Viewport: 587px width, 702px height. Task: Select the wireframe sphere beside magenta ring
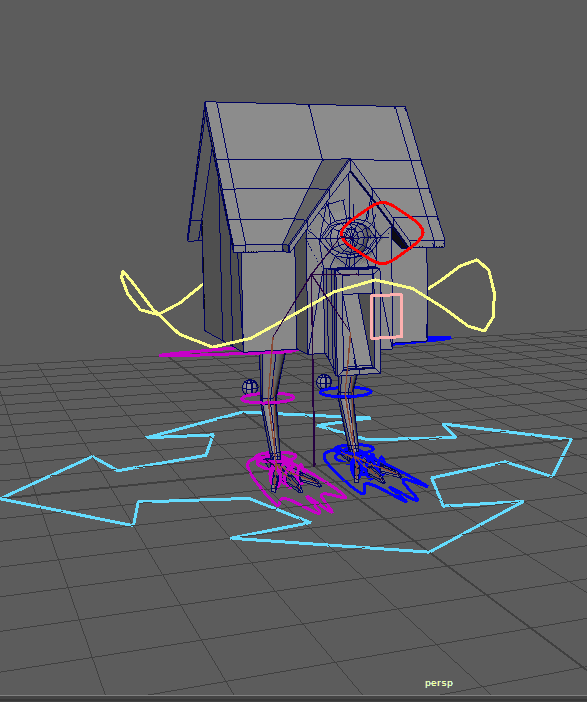coord(250,387)
